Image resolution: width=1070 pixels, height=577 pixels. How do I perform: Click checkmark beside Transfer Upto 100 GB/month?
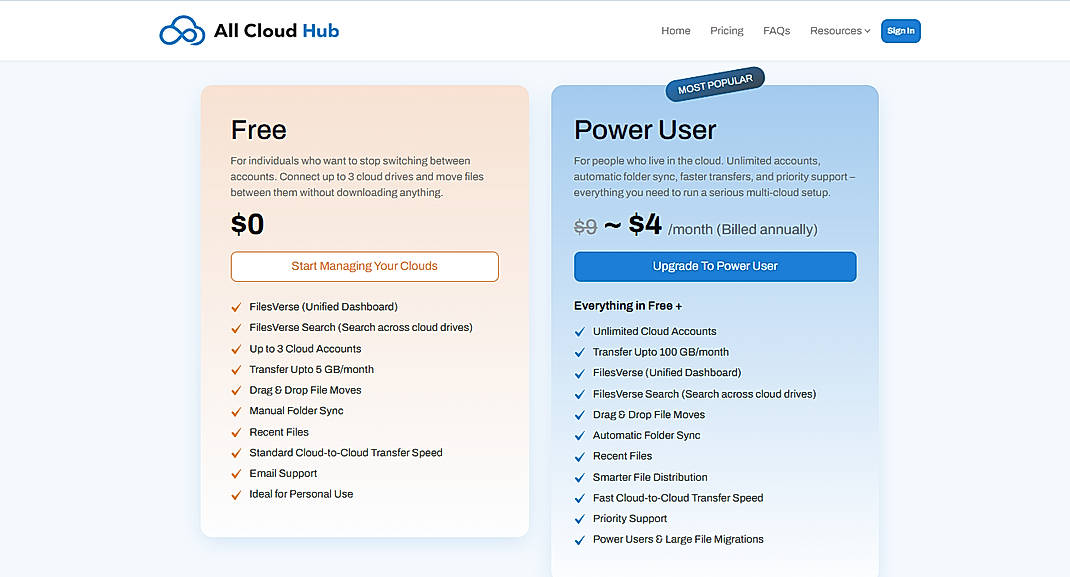coord(580,353)
